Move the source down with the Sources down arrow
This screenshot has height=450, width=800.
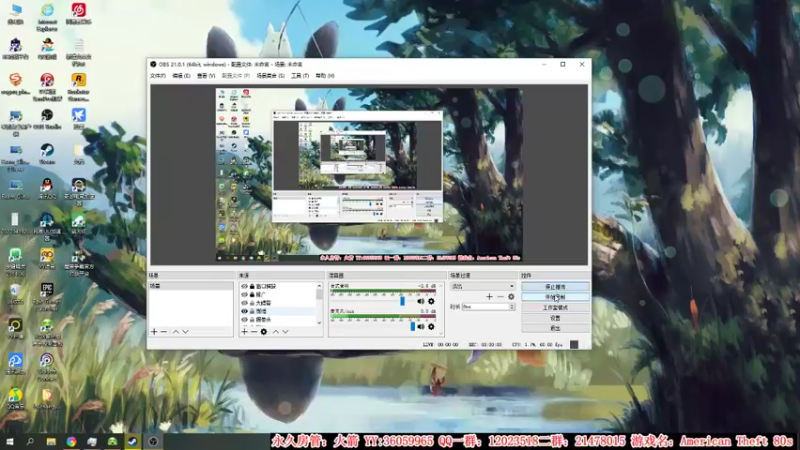pyautogui.click(x=285, y=332)
